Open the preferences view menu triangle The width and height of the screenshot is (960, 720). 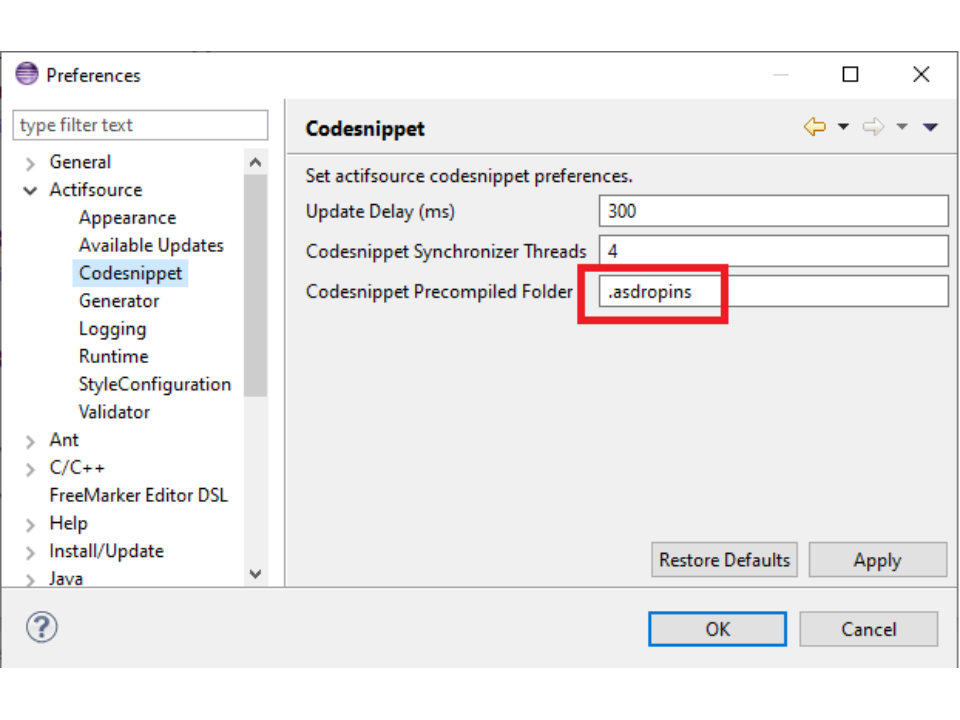(930, 127)
